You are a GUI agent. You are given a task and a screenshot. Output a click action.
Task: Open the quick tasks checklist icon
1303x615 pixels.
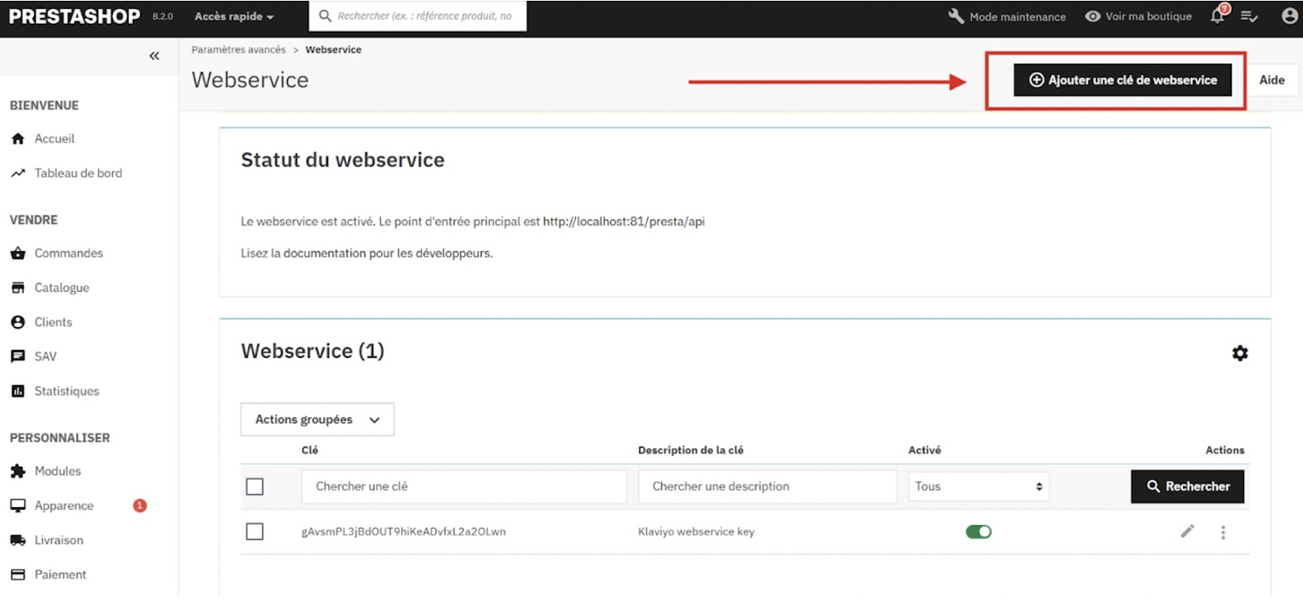[x=1249, y=16]
